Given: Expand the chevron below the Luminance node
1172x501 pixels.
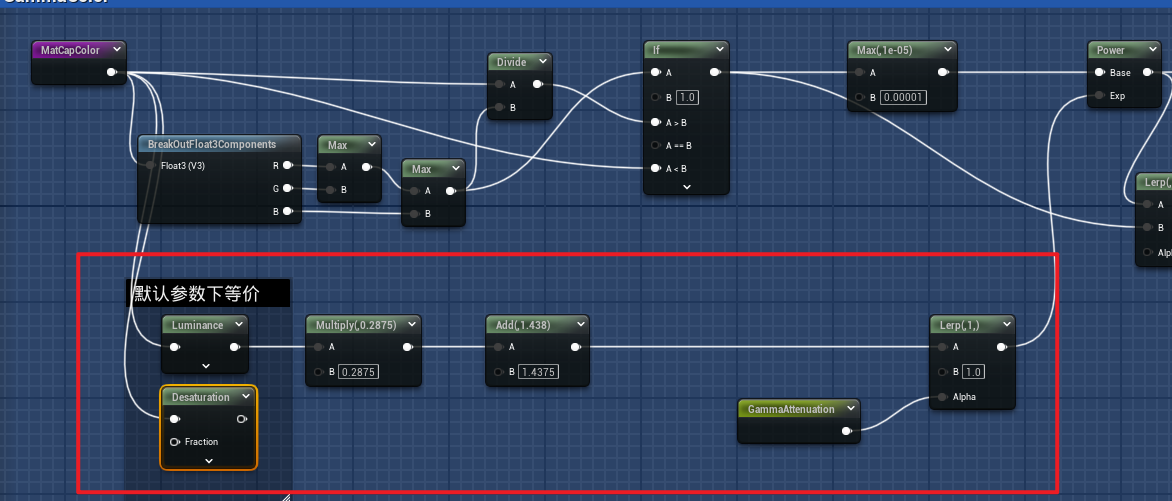Looking at the screenshot, I should [x=205, y=366].
